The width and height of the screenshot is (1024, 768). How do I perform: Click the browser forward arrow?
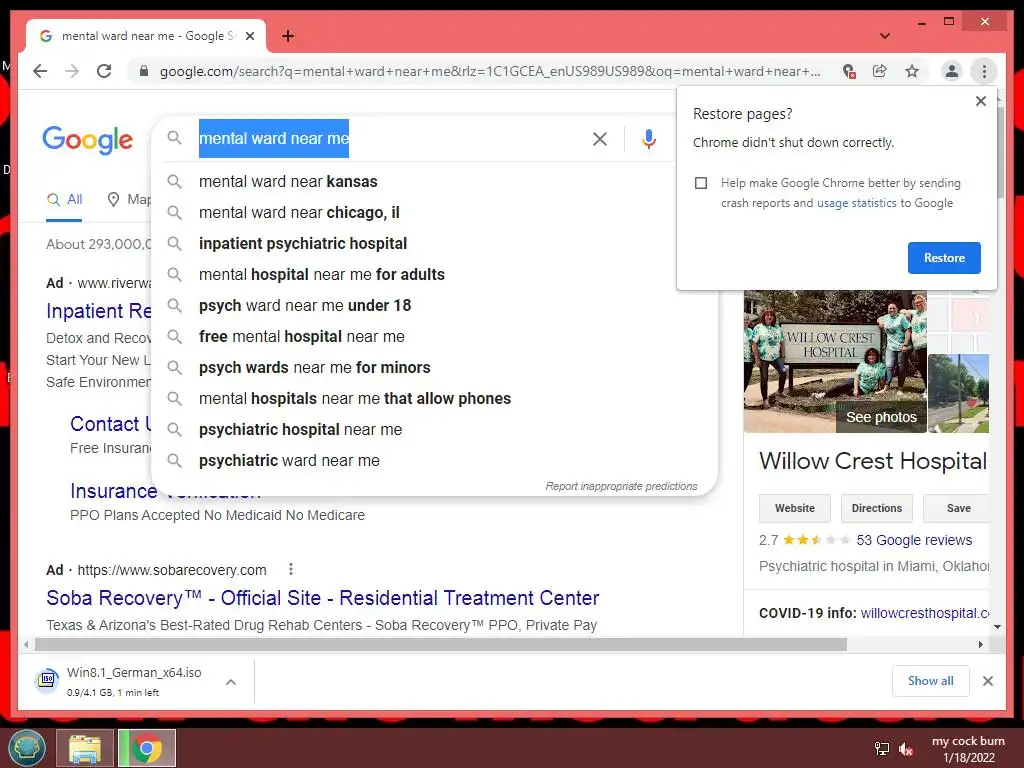(72, 71)
